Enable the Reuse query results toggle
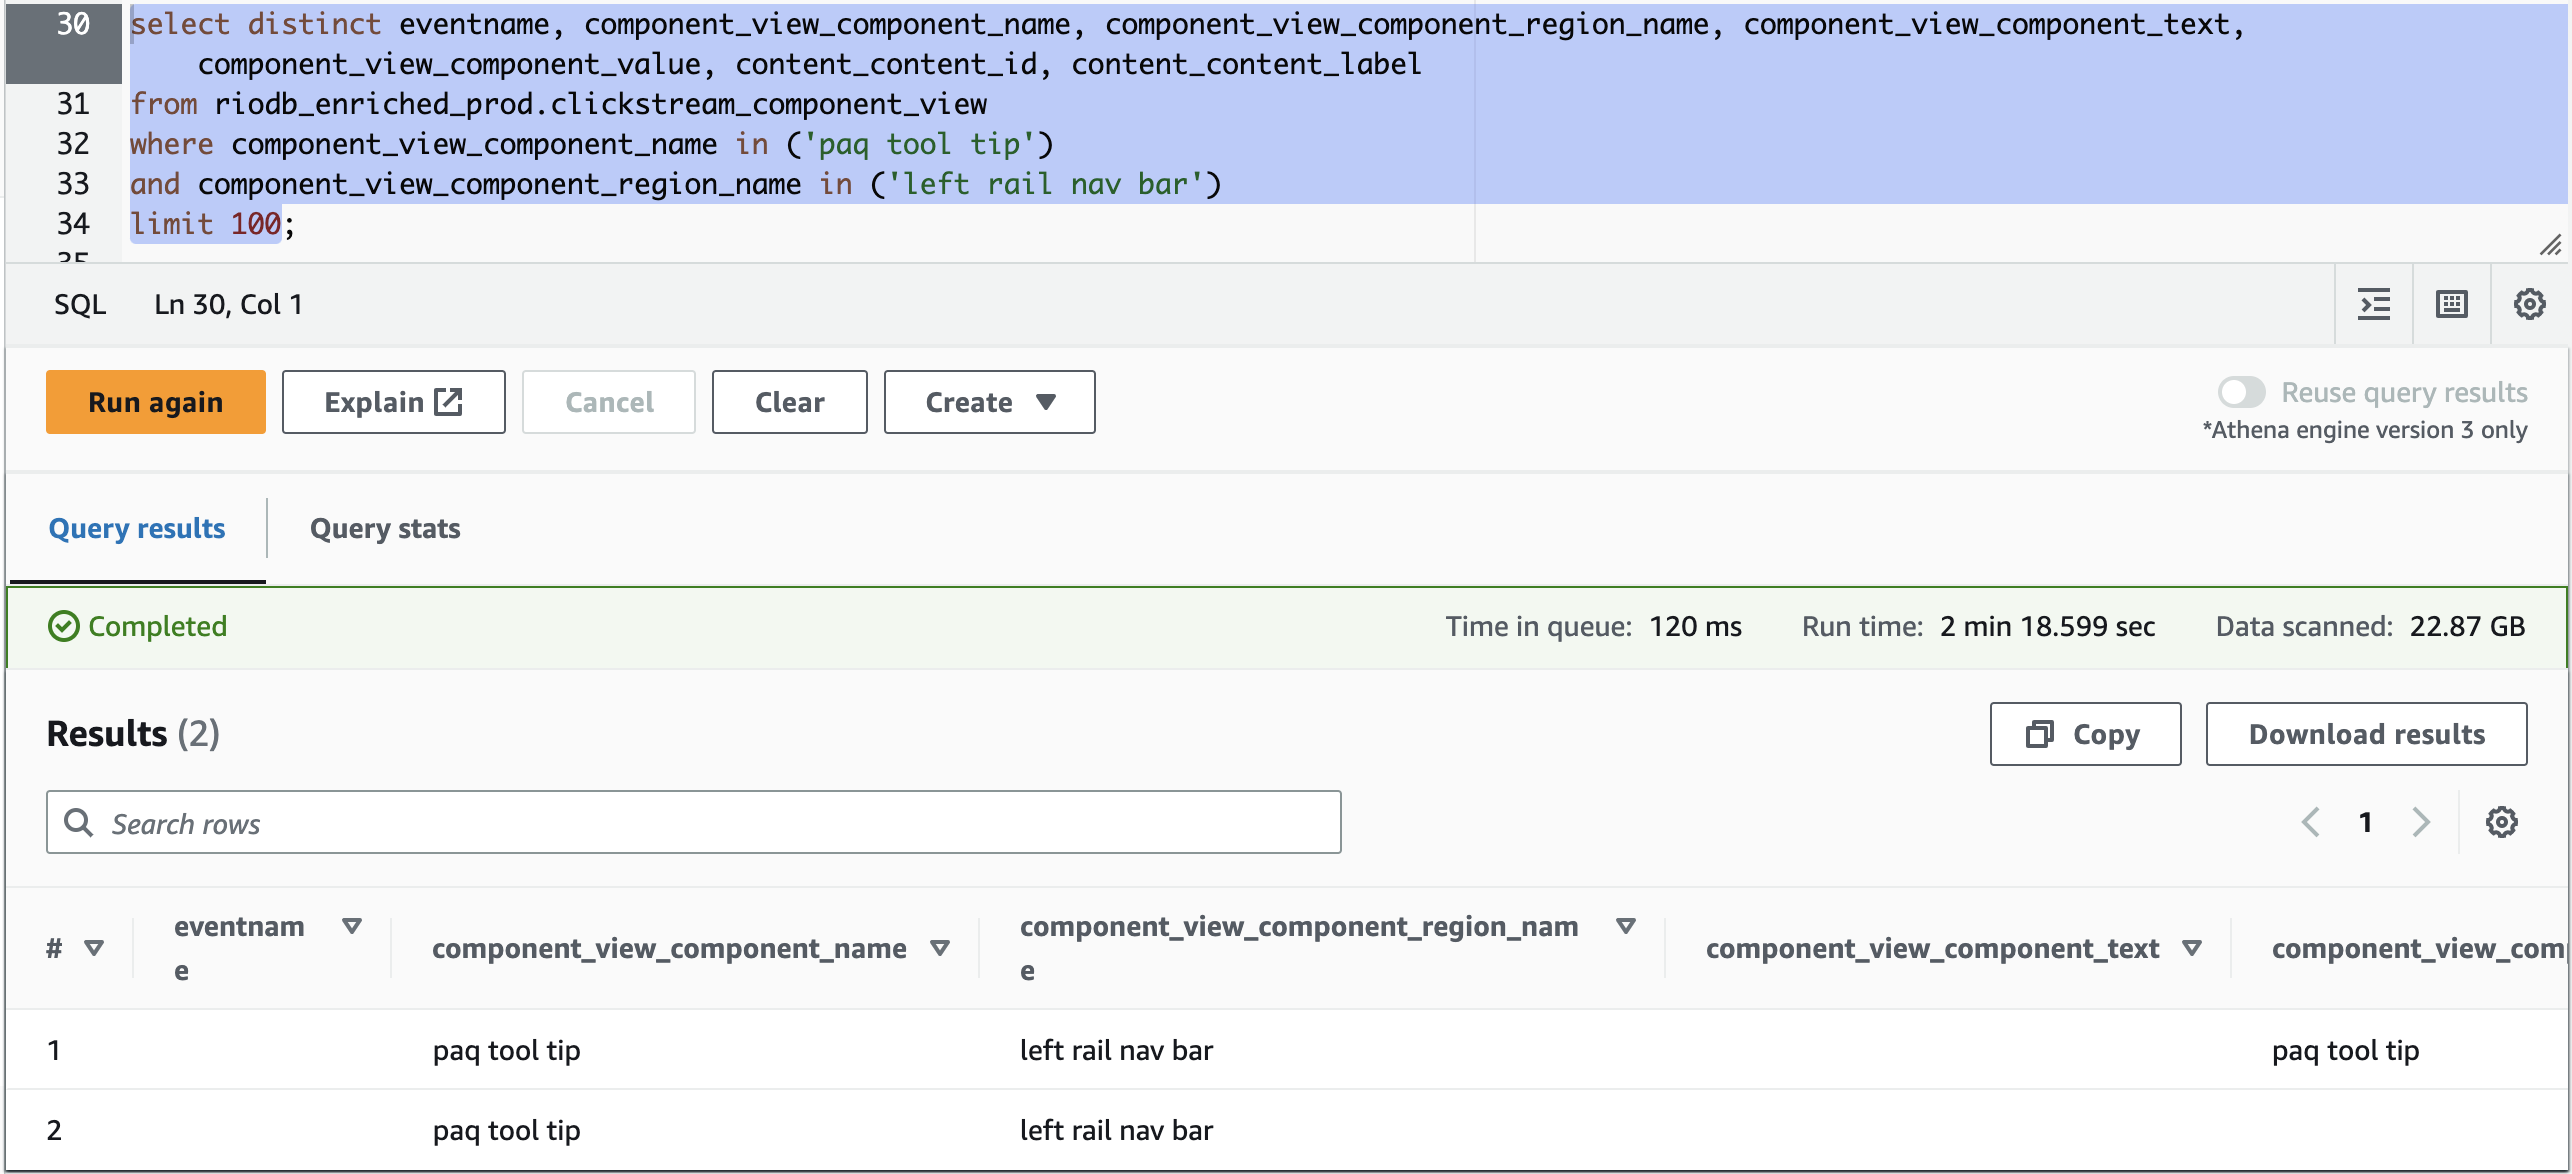This screenshot has width=2572, height=1174. point(2242,393)
